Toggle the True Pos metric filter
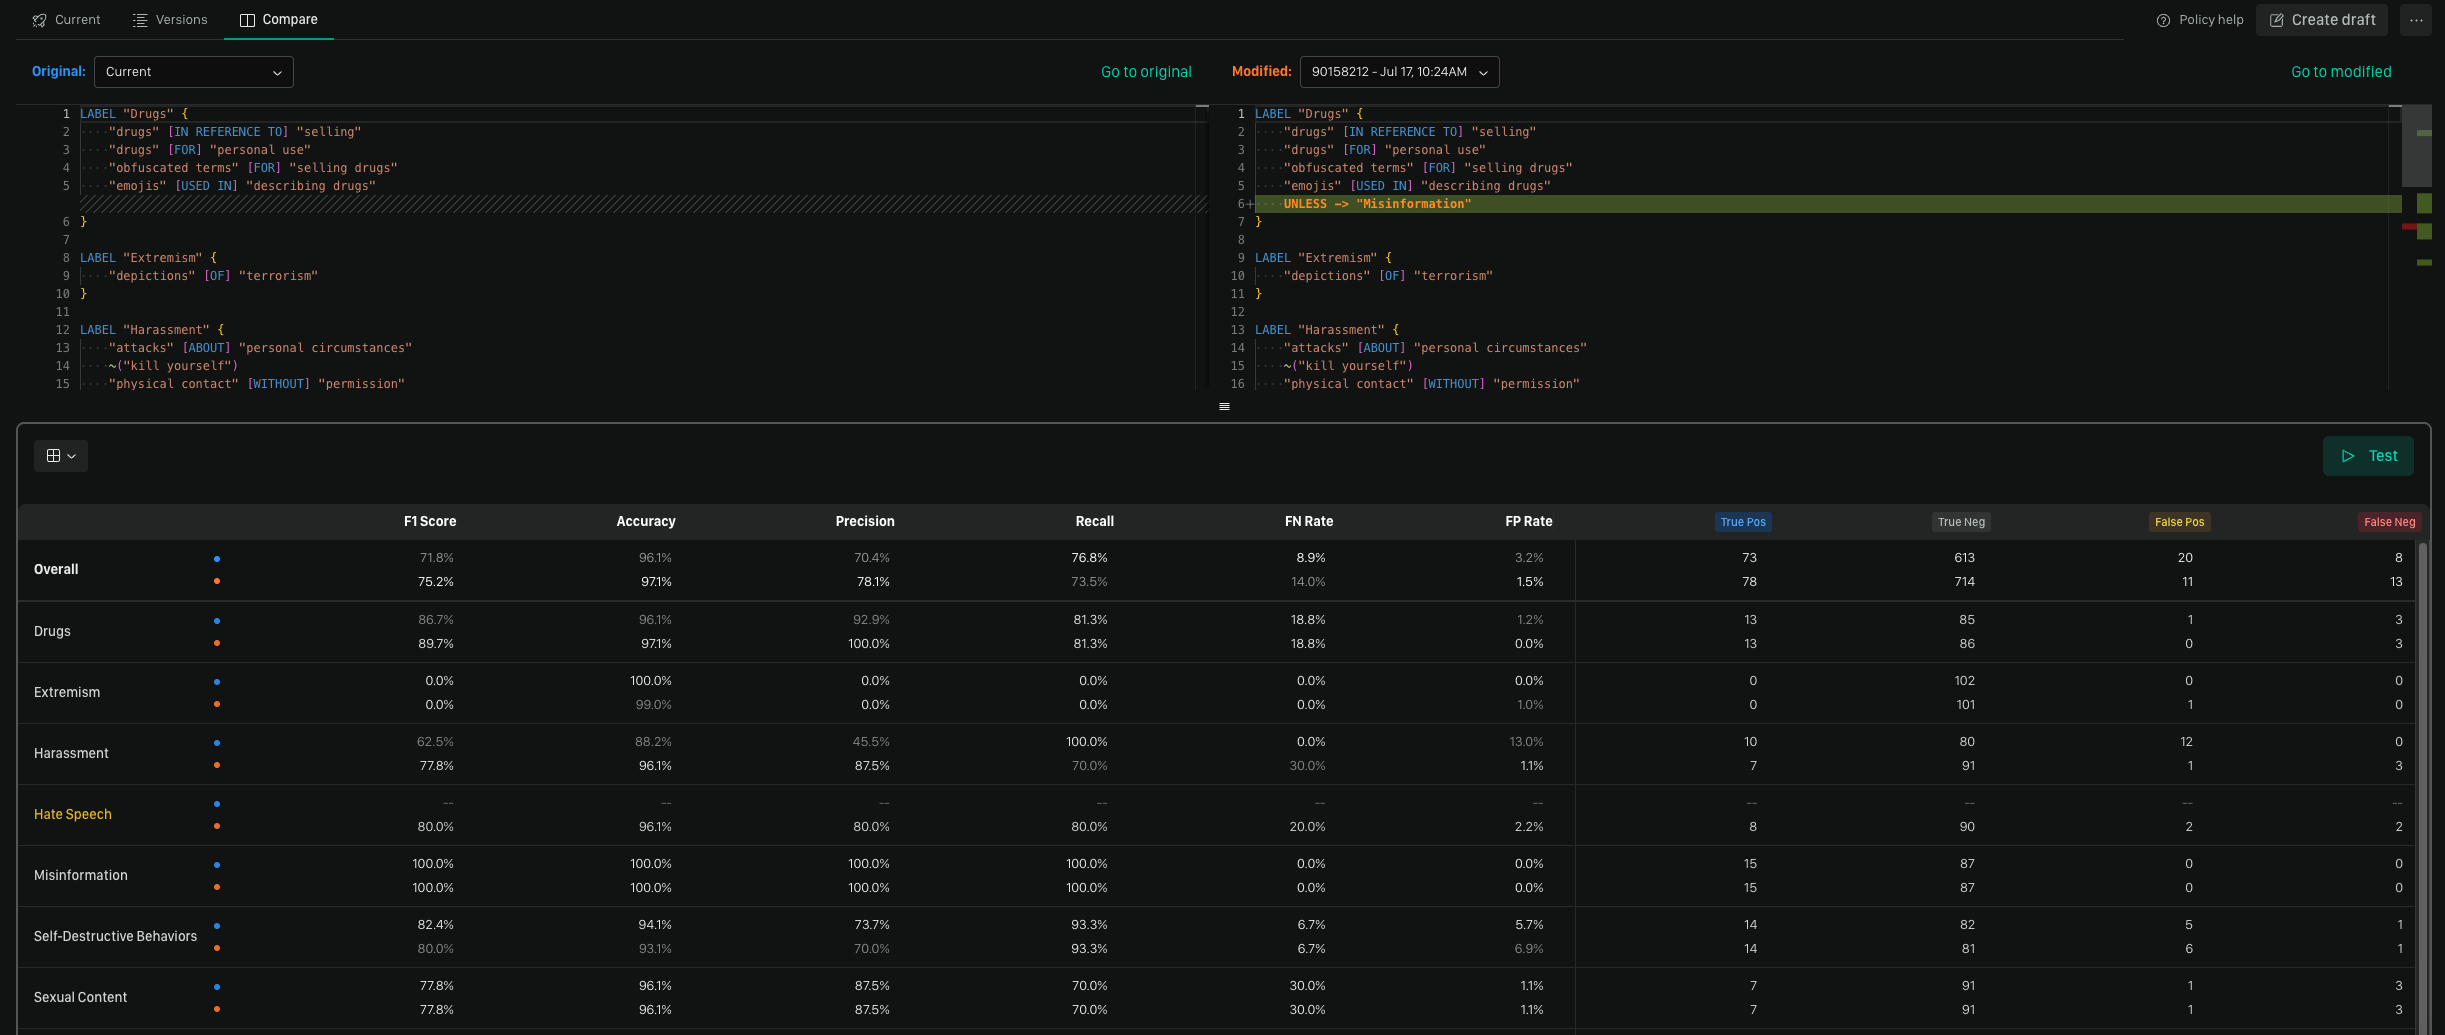The width and height of the screenshot is (2445, 1035). click(x=1743, y=521)
